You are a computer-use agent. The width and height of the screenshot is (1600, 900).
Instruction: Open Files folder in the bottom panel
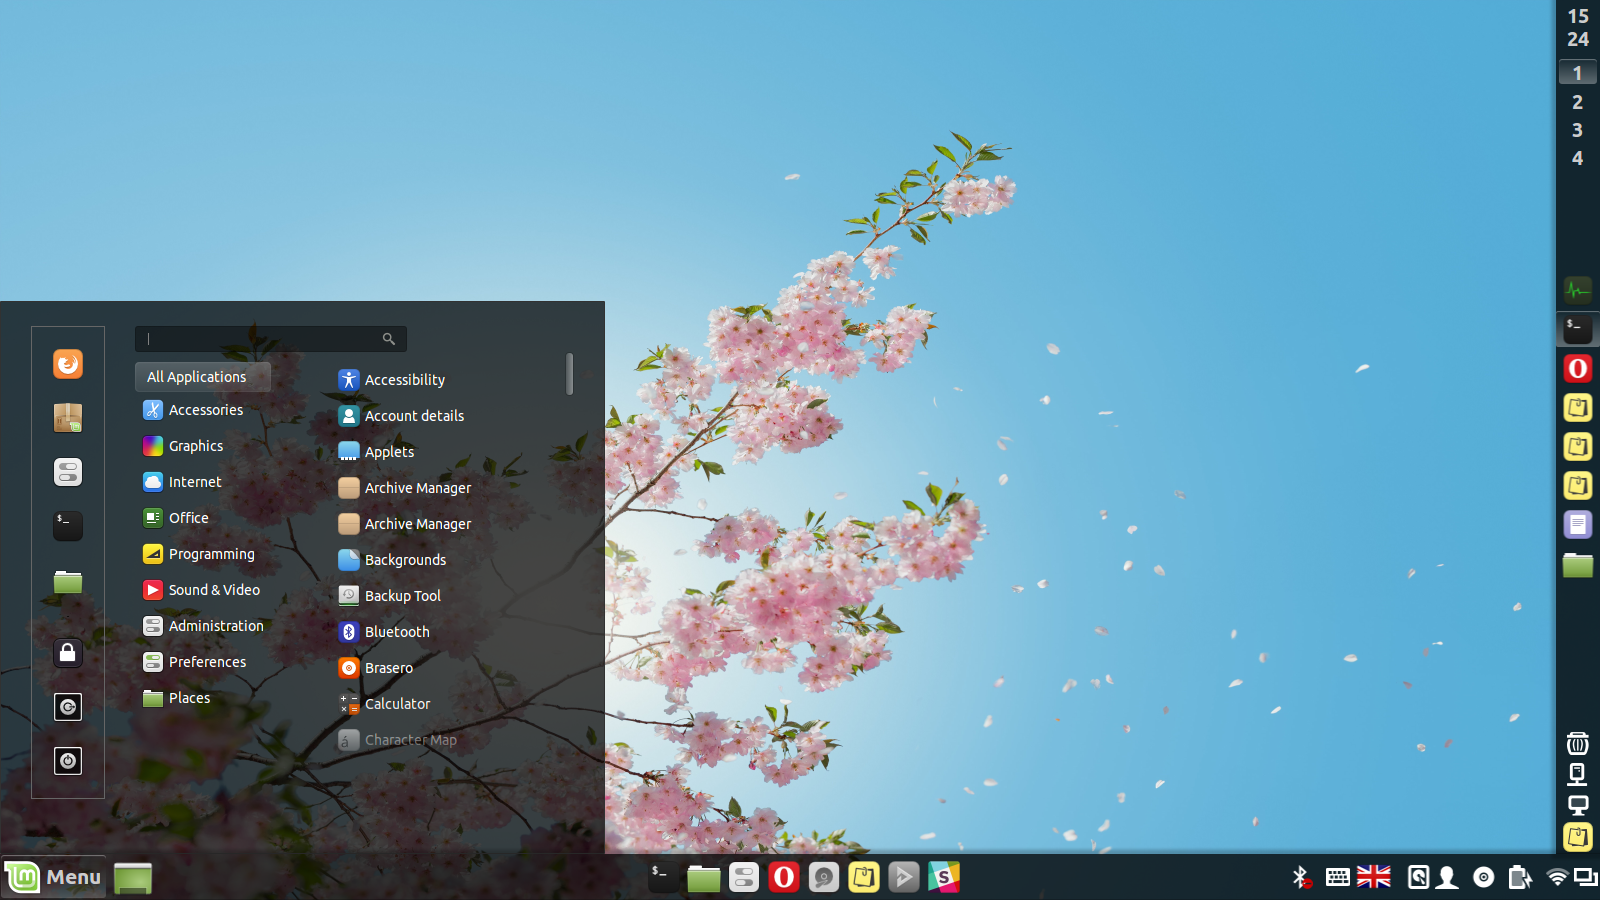tap(704, 878)
